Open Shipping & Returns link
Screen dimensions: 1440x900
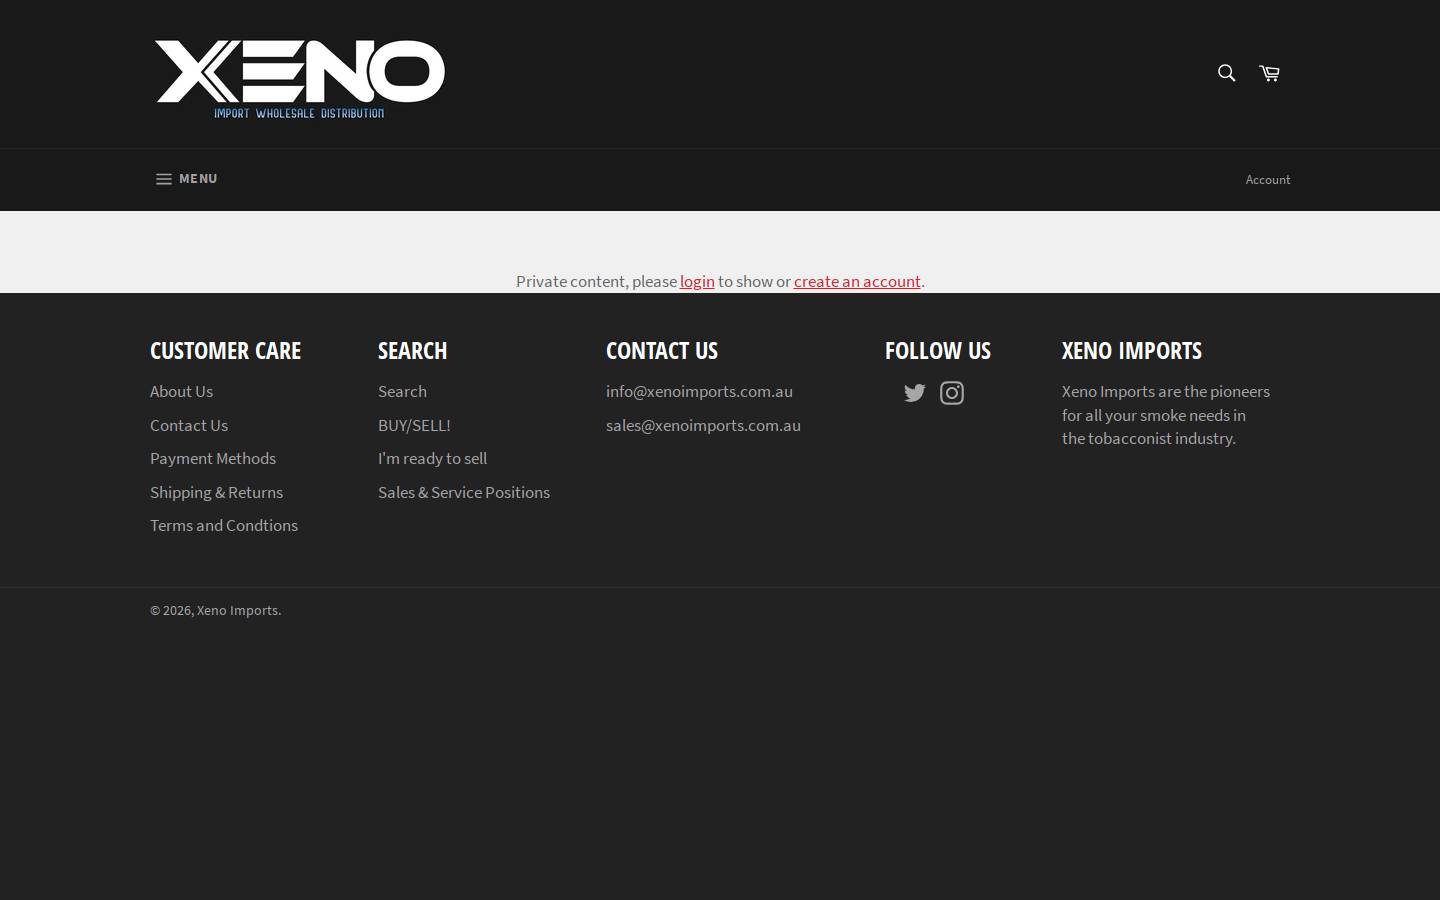click(216, 492)
